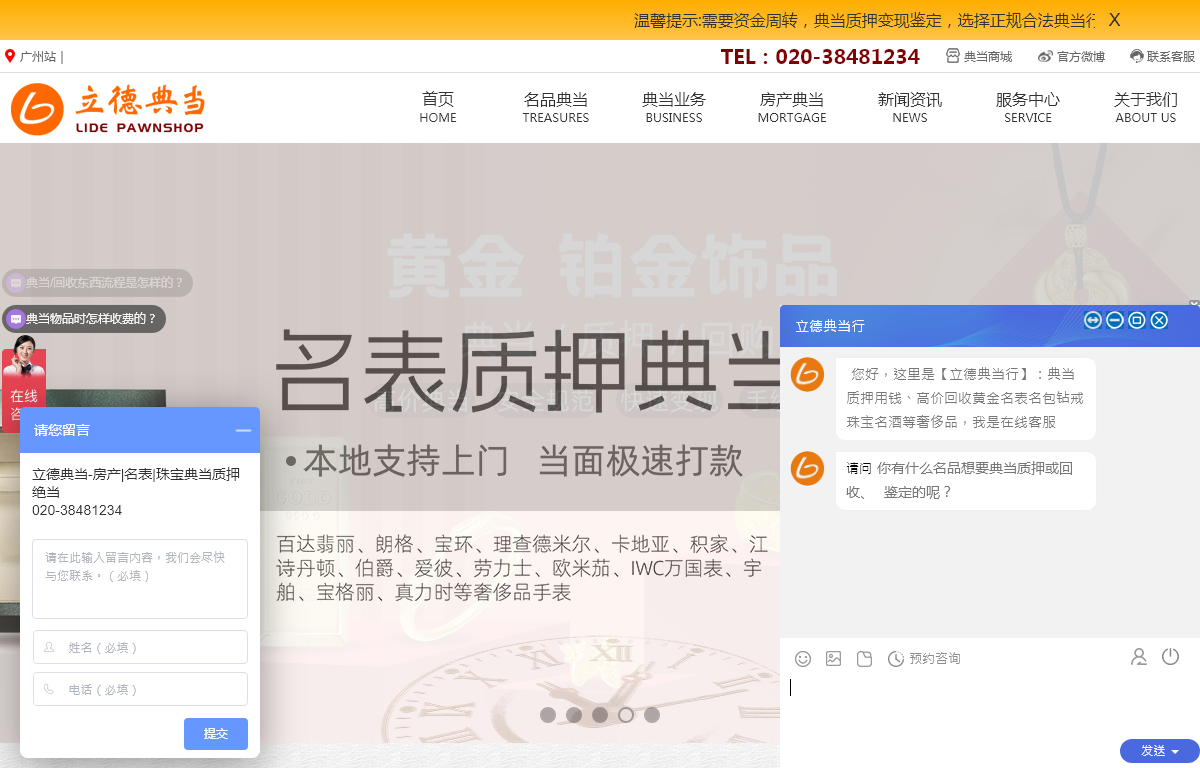Click the 姓名 name input field
The width and height of the screenshot is (1200, 768).
pos(140,647)
